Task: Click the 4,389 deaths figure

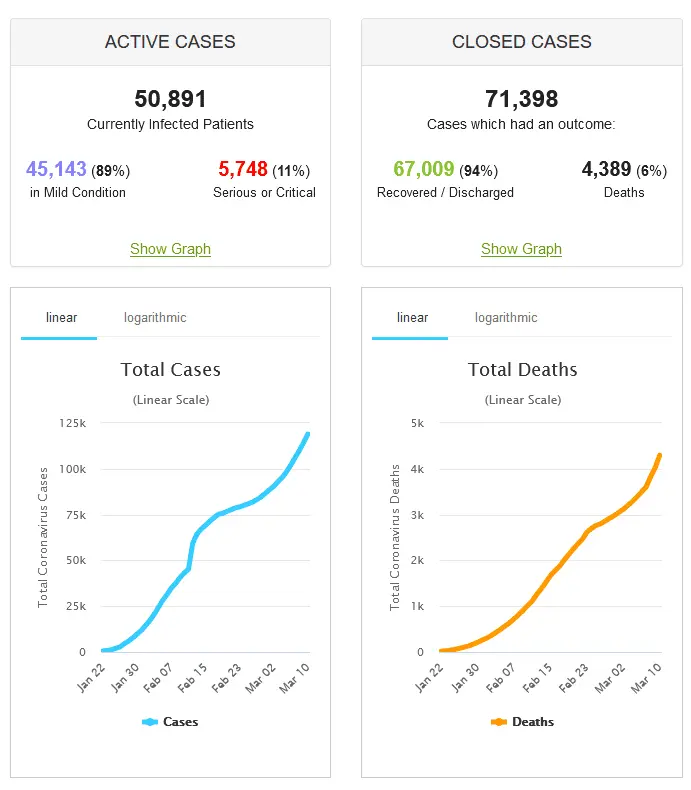Action: 607,170
